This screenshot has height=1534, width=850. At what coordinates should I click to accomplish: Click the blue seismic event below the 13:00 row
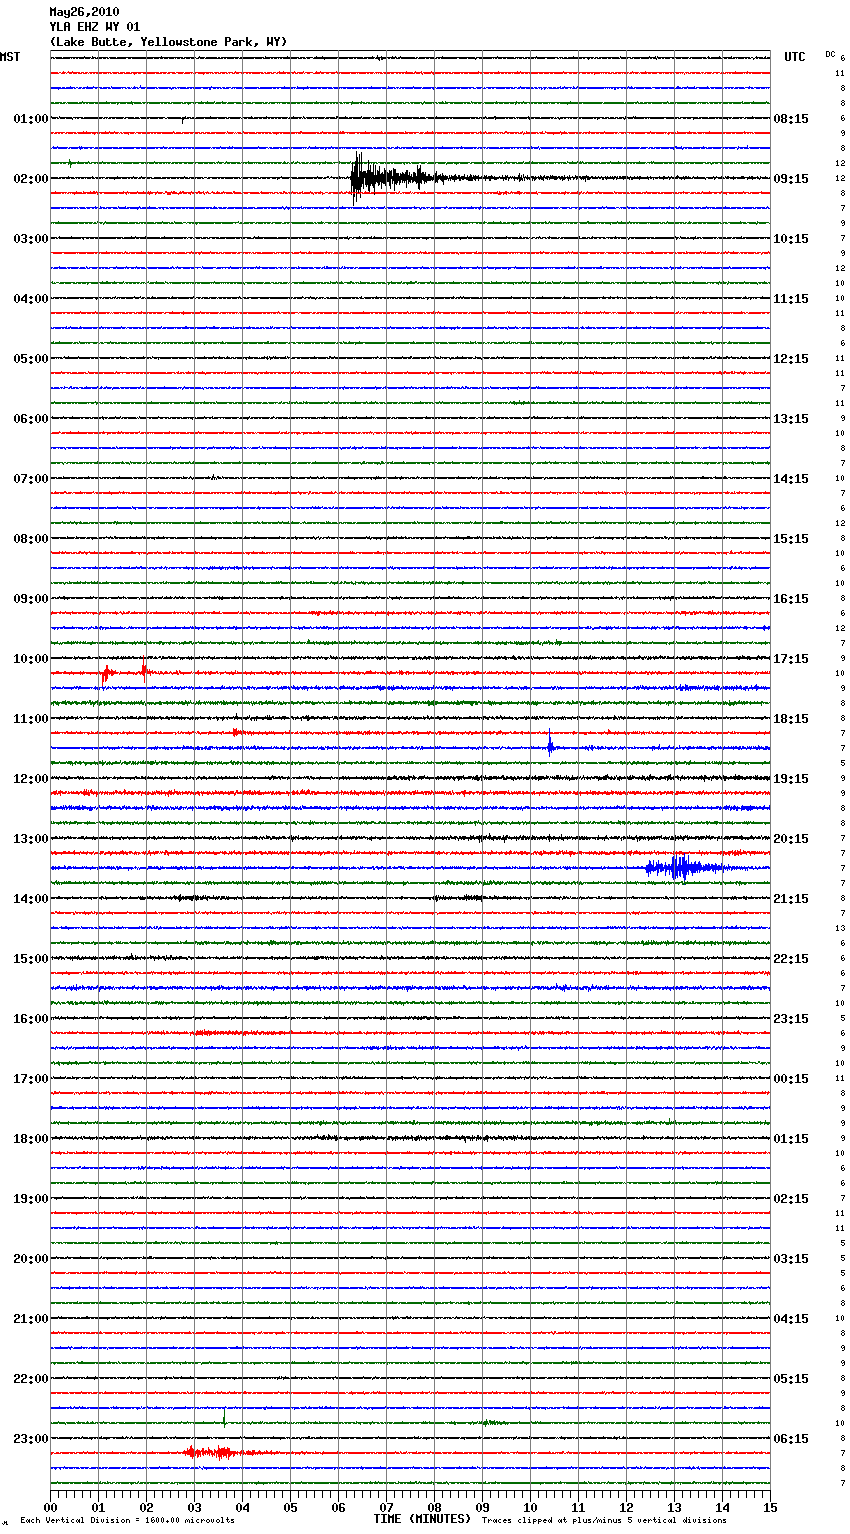[690, 867]
